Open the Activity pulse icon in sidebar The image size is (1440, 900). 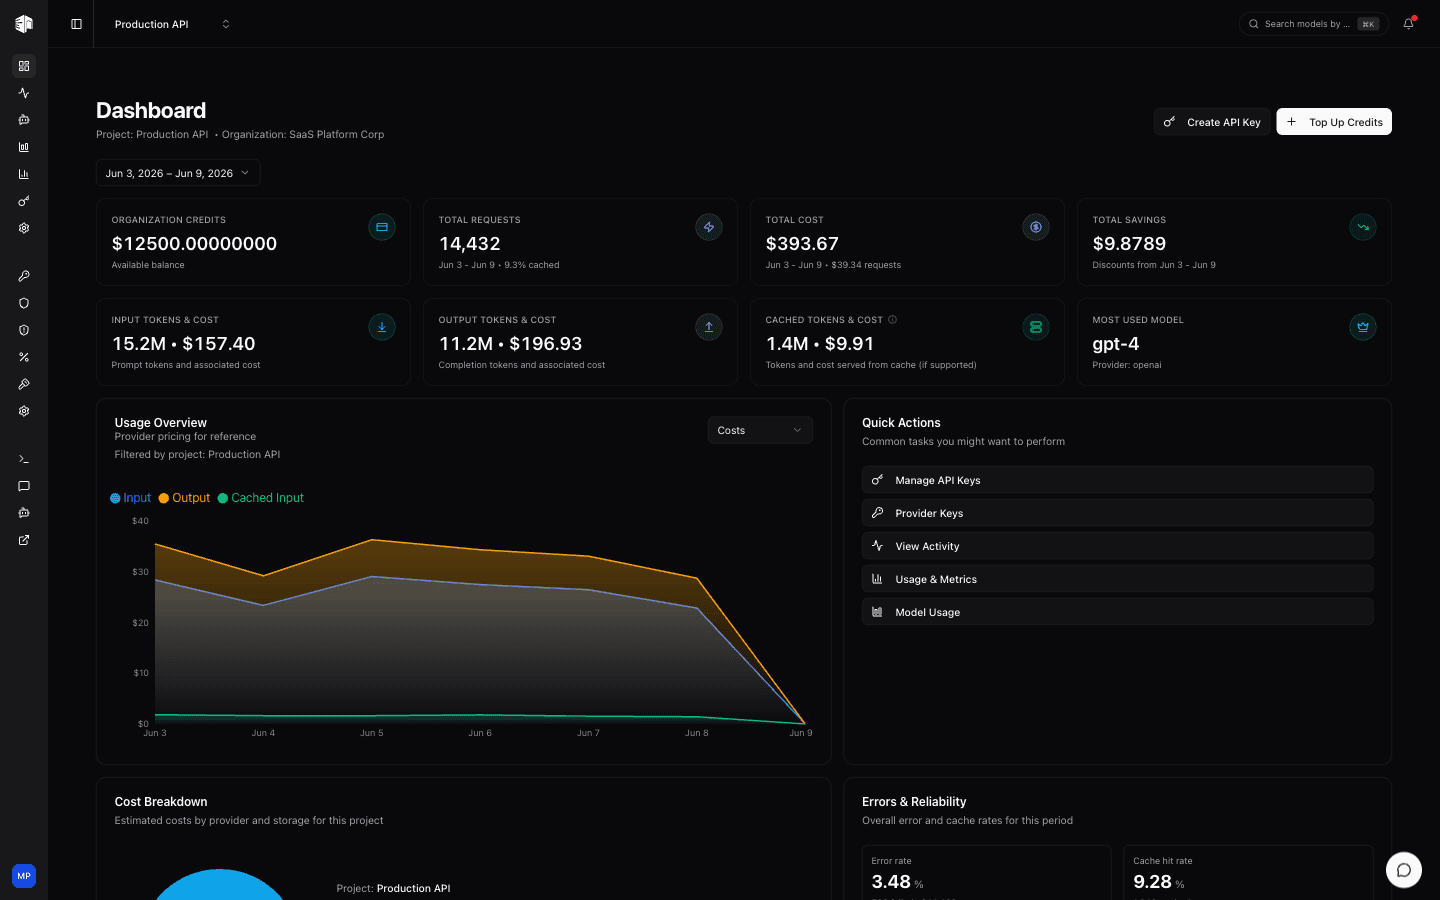[24, 93]
